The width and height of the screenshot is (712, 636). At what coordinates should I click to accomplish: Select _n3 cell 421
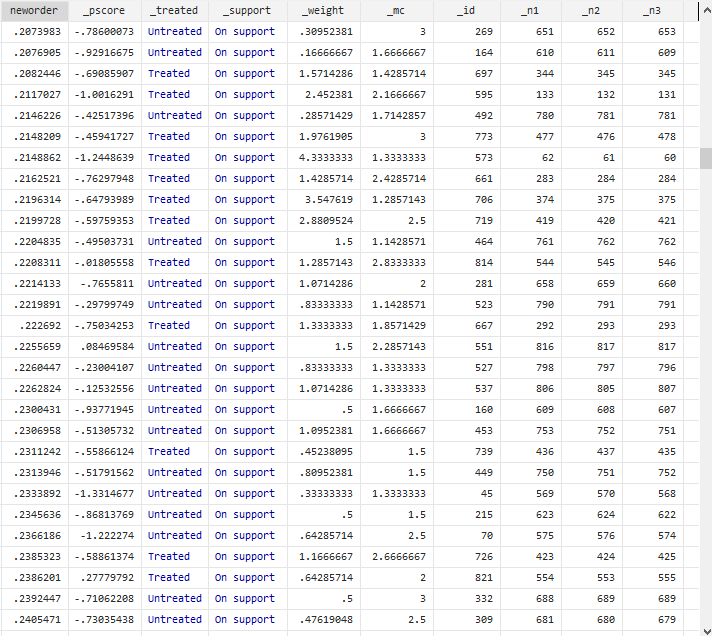tap(653, 221)
